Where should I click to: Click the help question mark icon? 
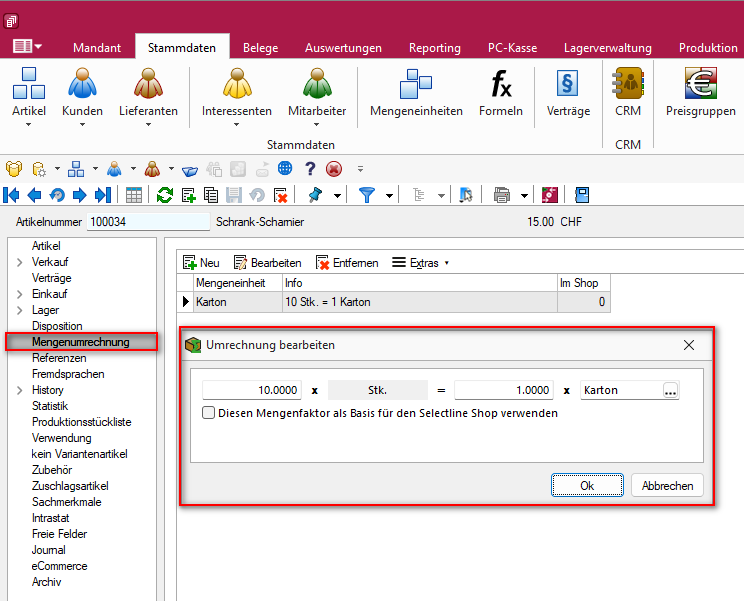310,169
